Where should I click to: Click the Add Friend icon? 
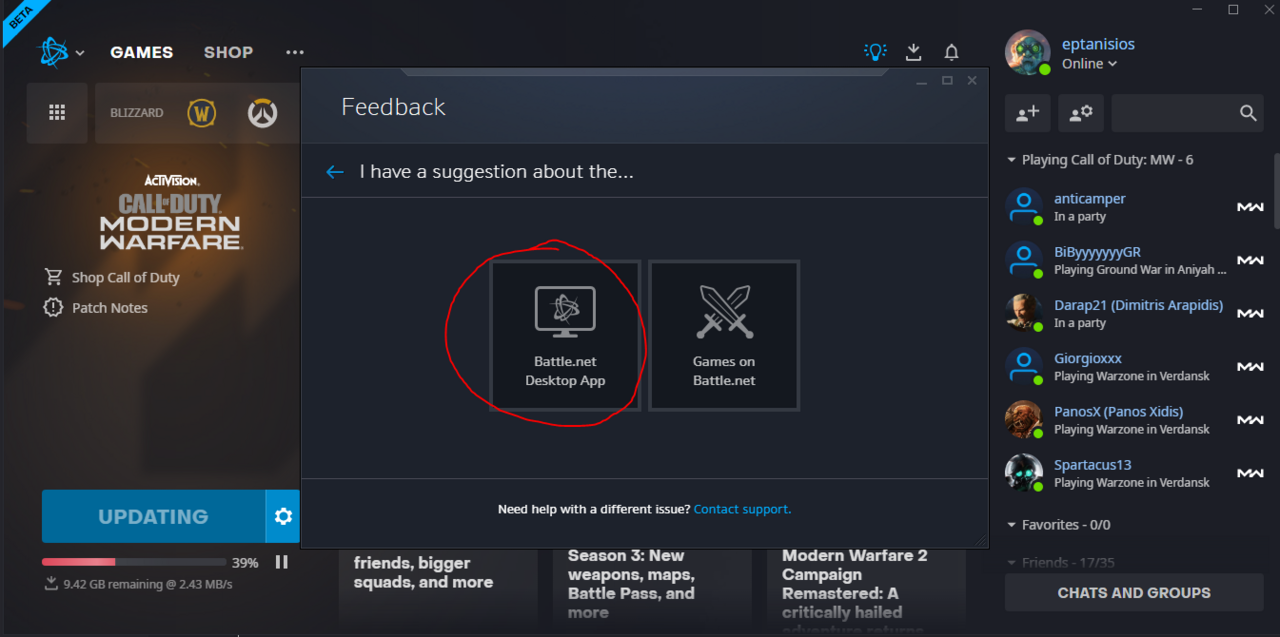click(x=1028, y=113)
